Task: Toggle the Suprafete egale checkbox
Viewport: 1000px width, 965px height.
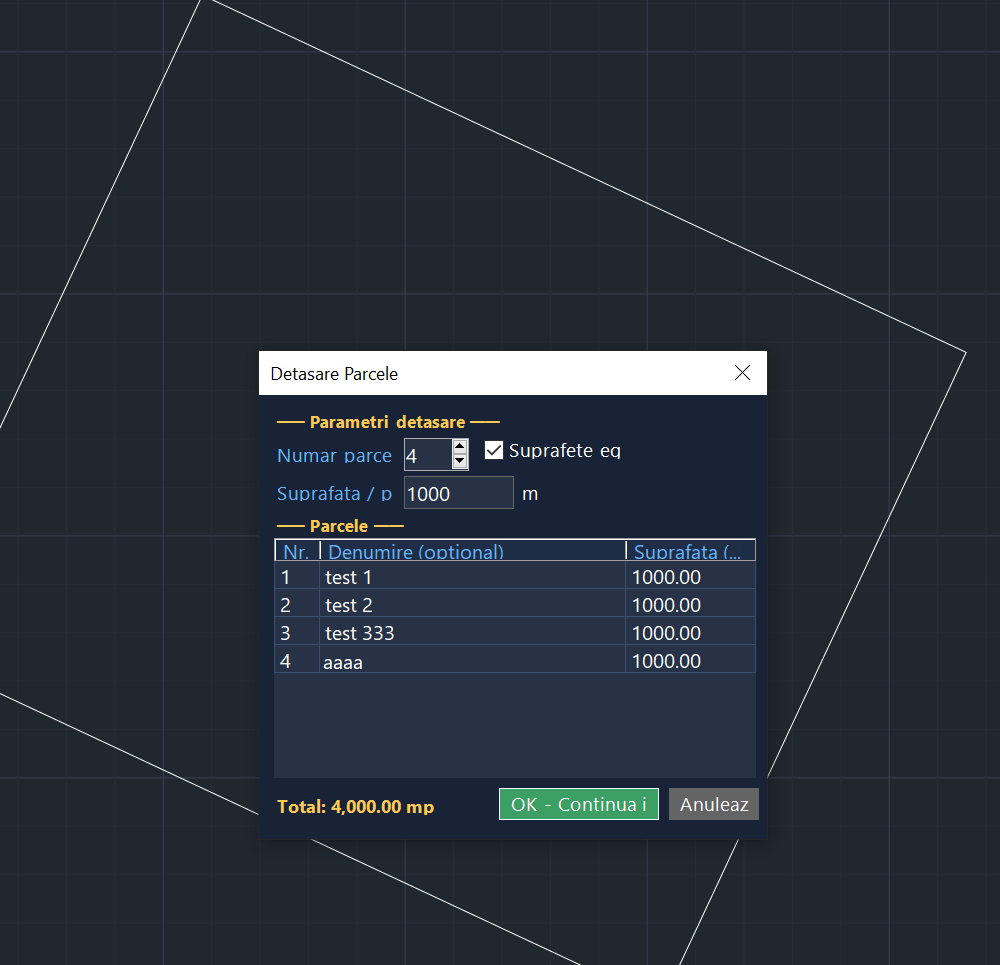Action: 494,450
